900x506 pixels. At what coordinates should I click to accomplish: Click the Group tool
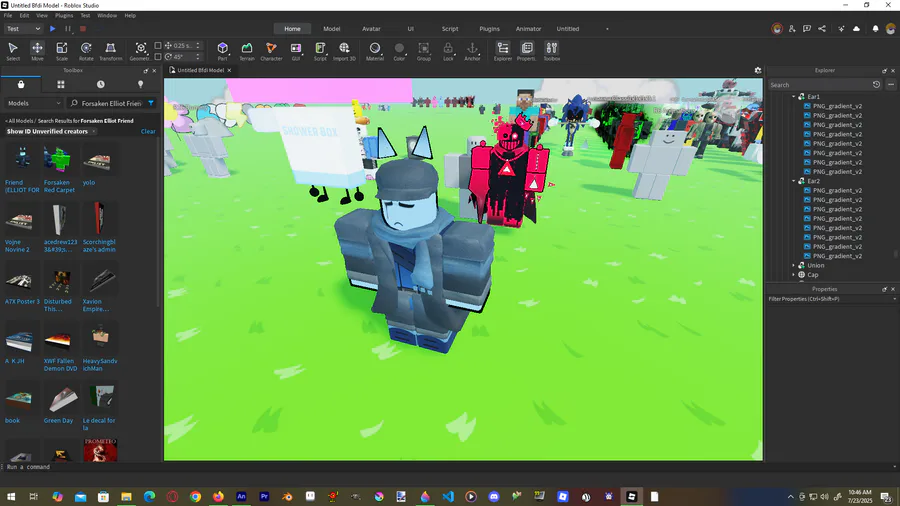424,50
